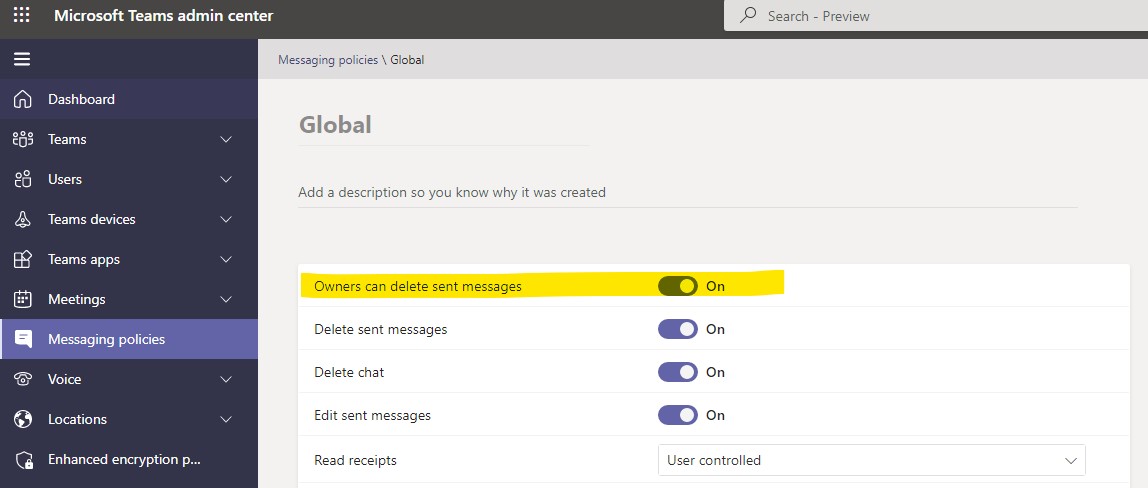Click the Search - Preview box
This screenshot has width=1148, height=488.
click(936, 15)
